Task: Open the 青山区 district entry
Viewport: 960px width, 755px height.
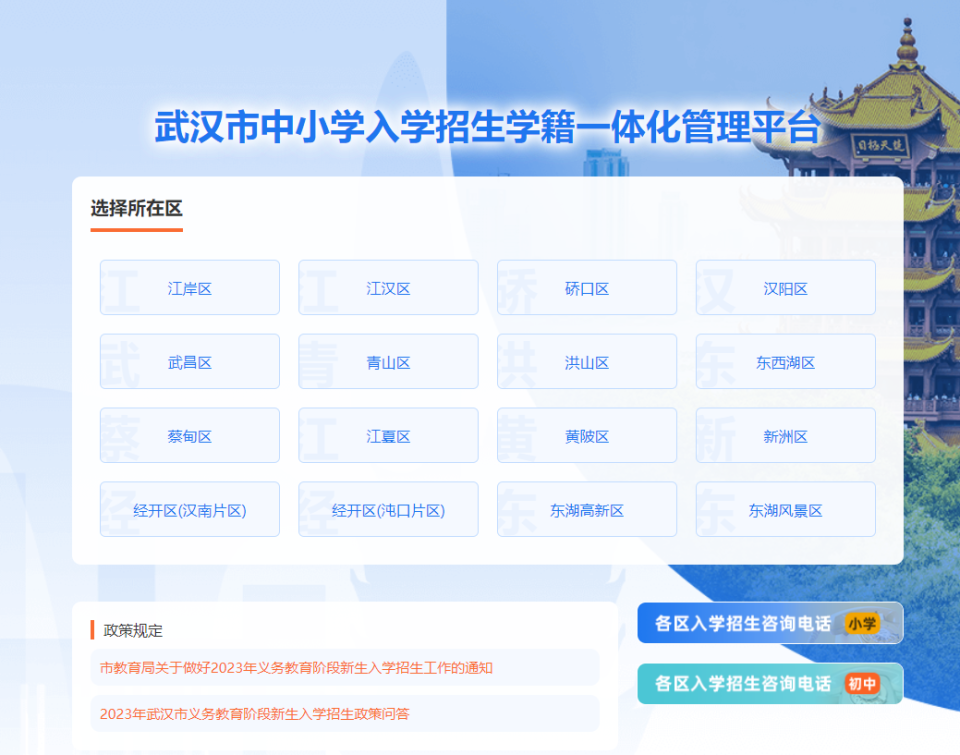Action: [x=388, y=362]
